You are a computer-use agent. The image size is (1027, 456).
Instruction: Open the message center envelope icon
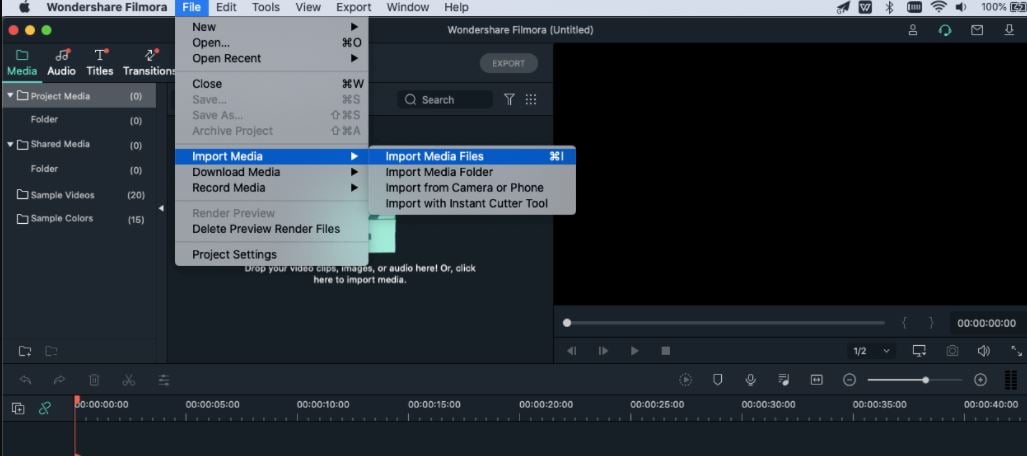pyautogui.click(x=977, y=30)
